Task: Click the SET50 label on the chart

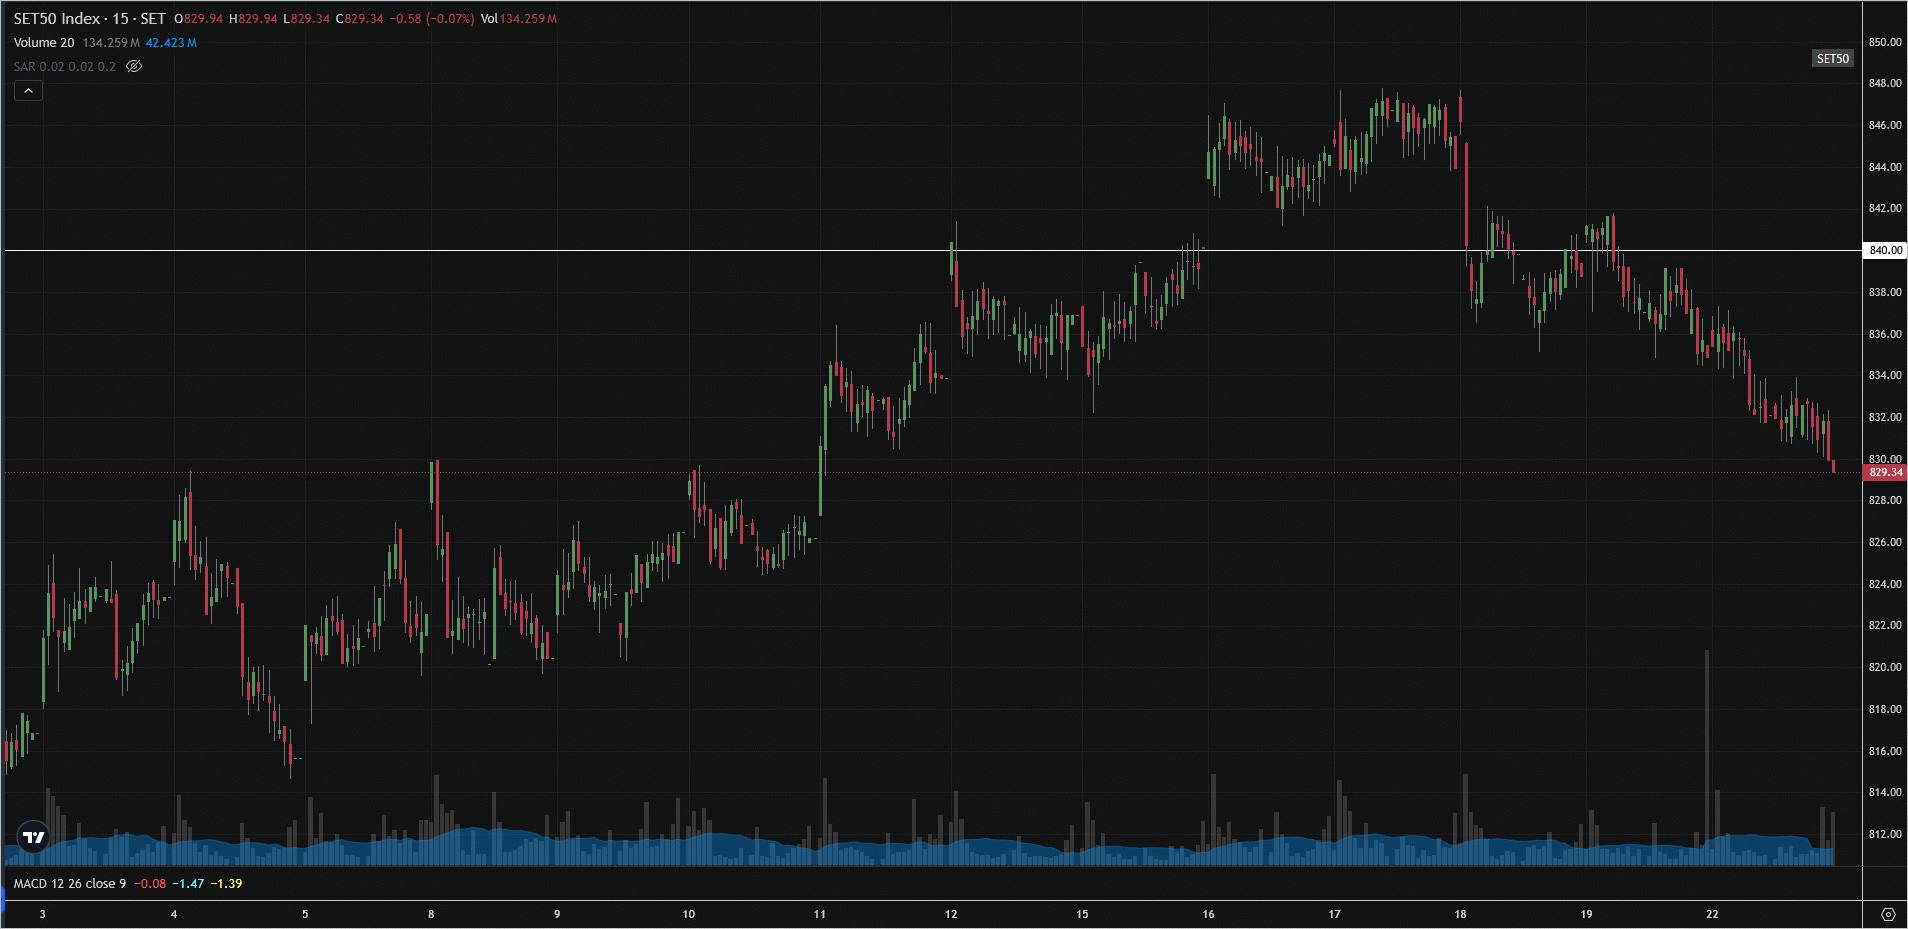Action: point(1832,59)
